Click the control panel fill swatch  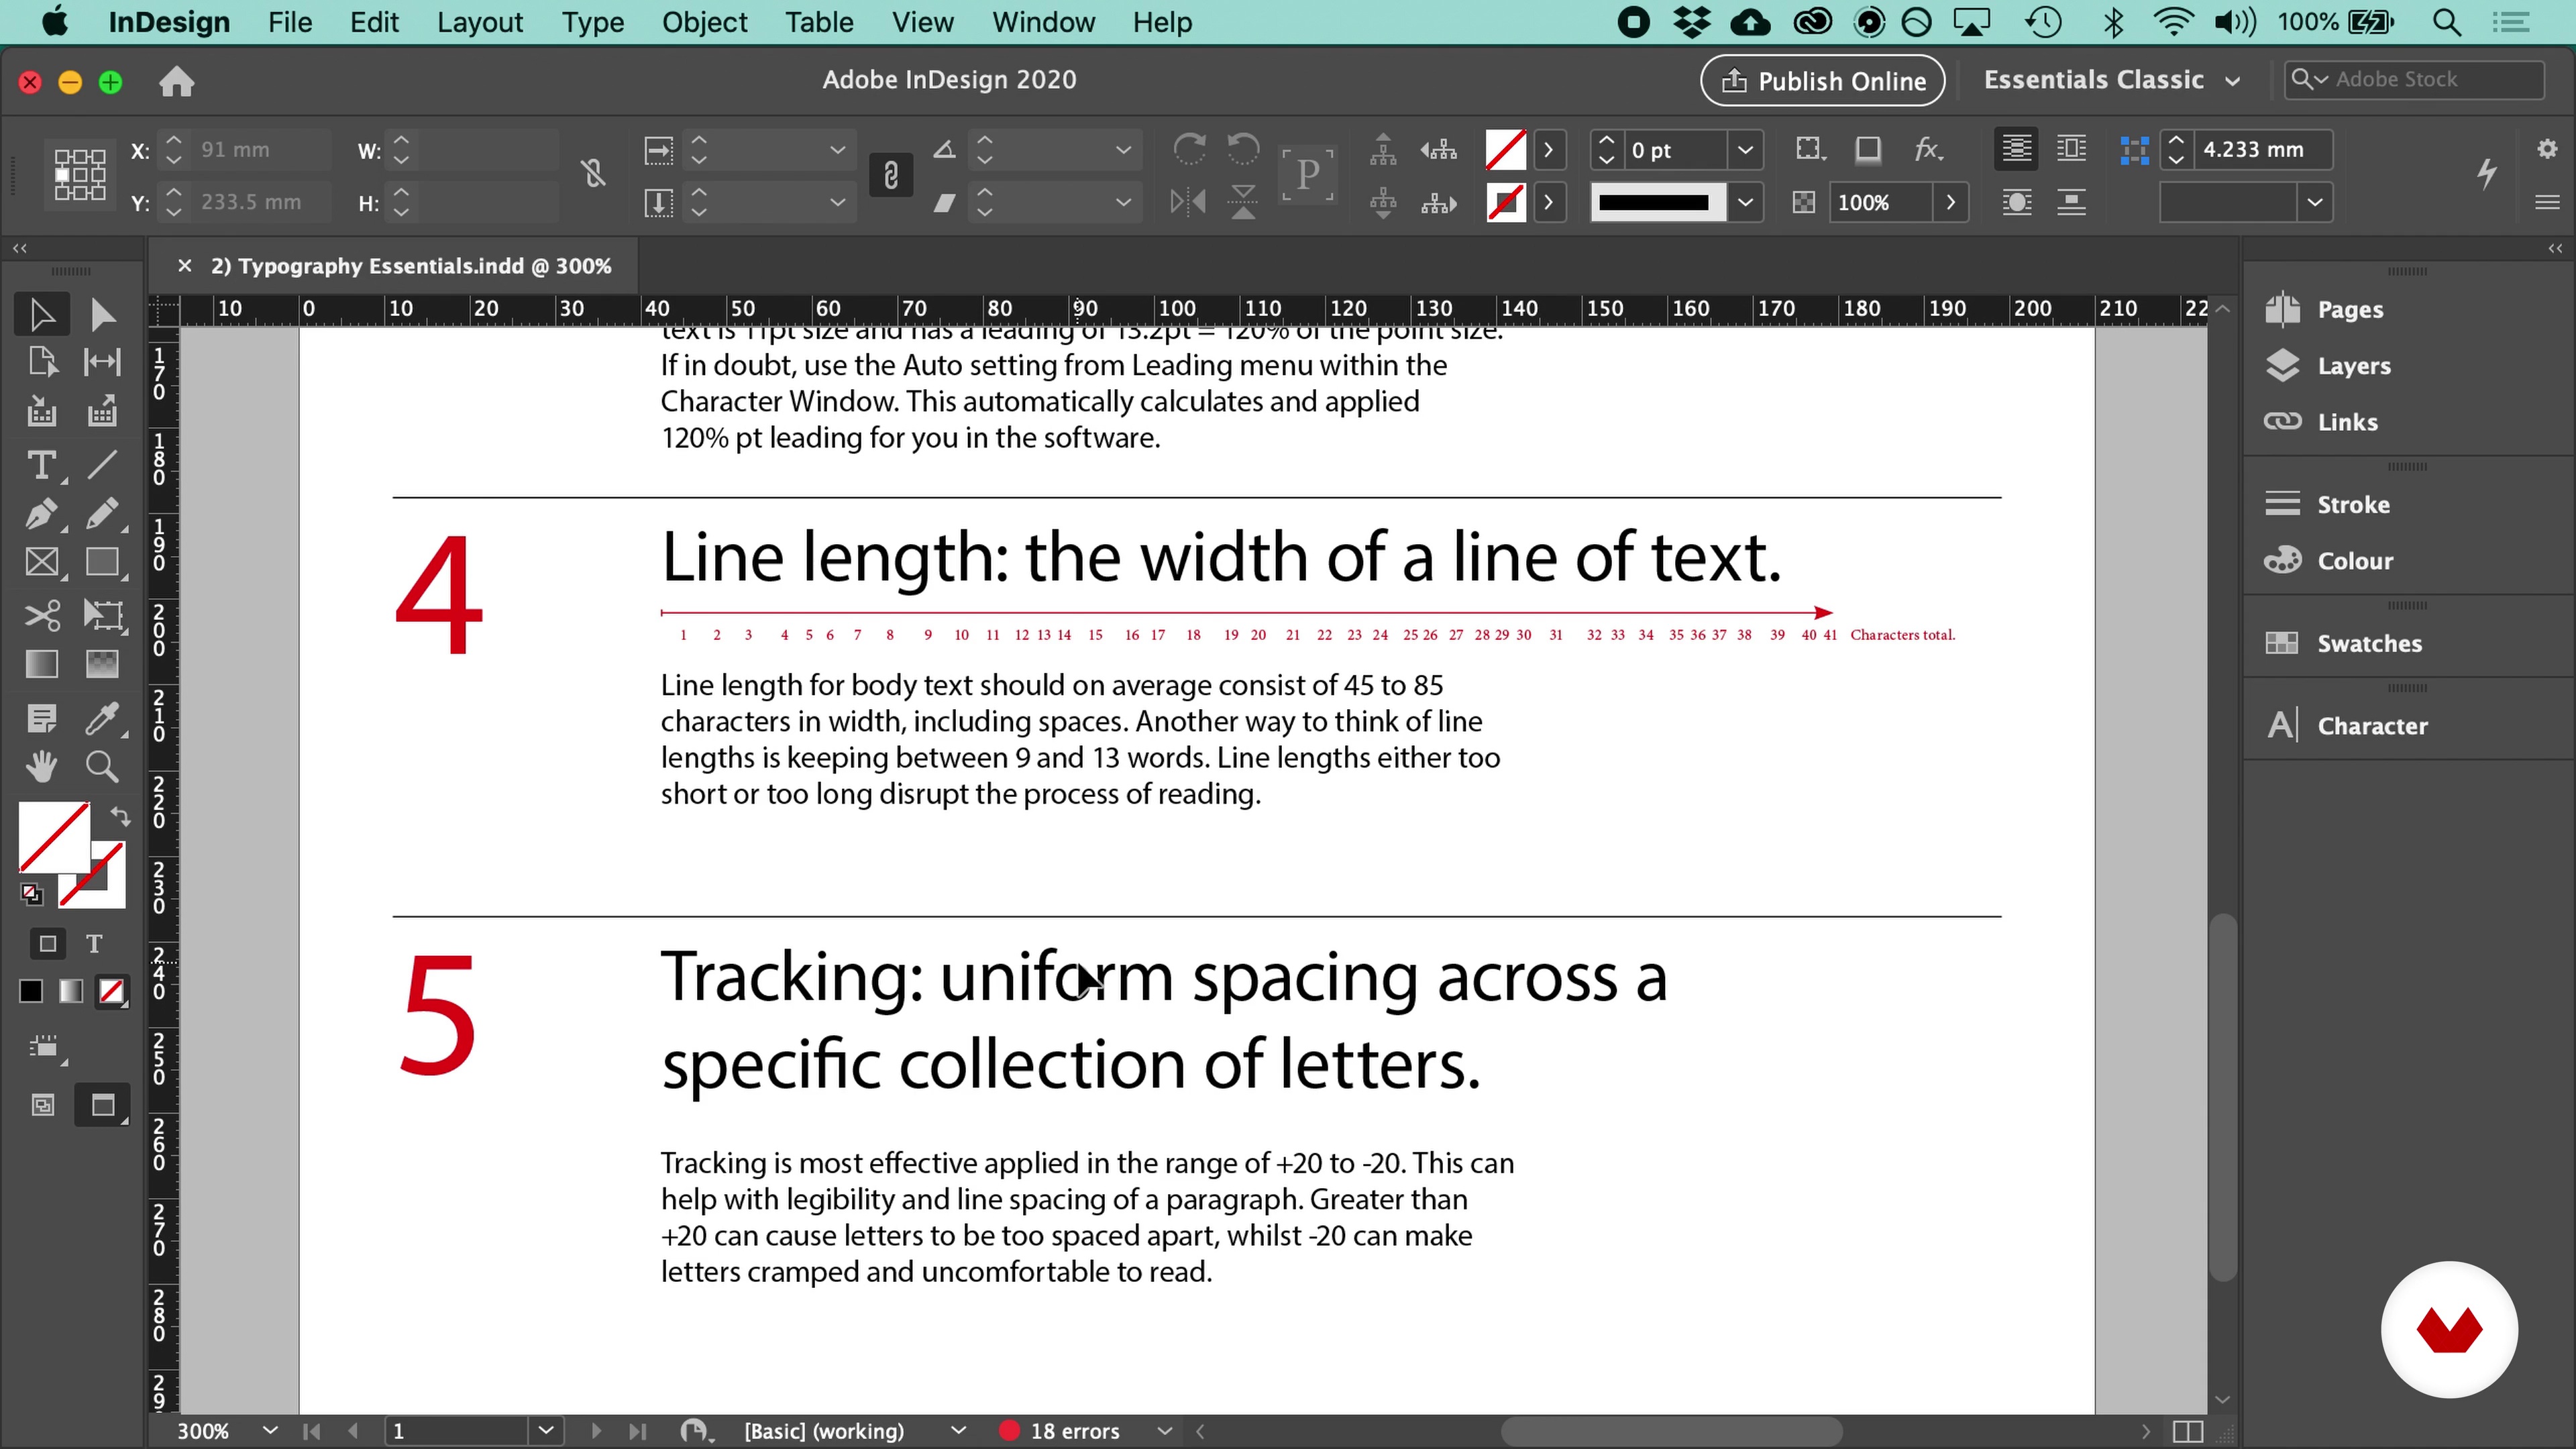[x=1505, y=150]
